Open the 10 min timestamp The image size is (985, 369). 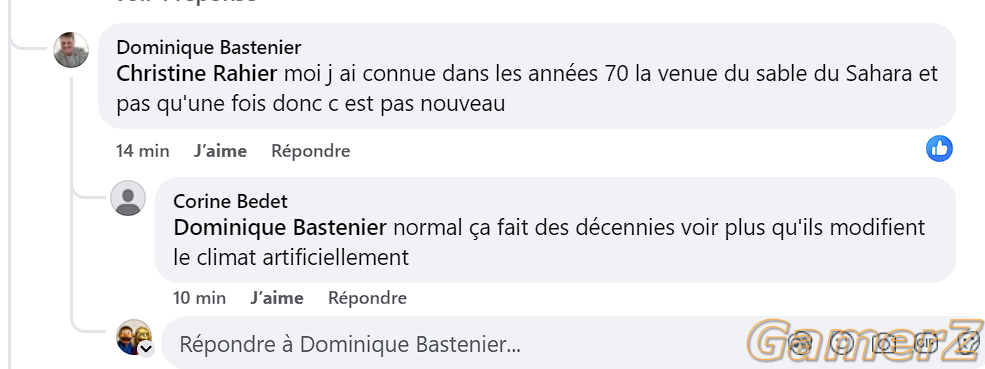[200, 297]
